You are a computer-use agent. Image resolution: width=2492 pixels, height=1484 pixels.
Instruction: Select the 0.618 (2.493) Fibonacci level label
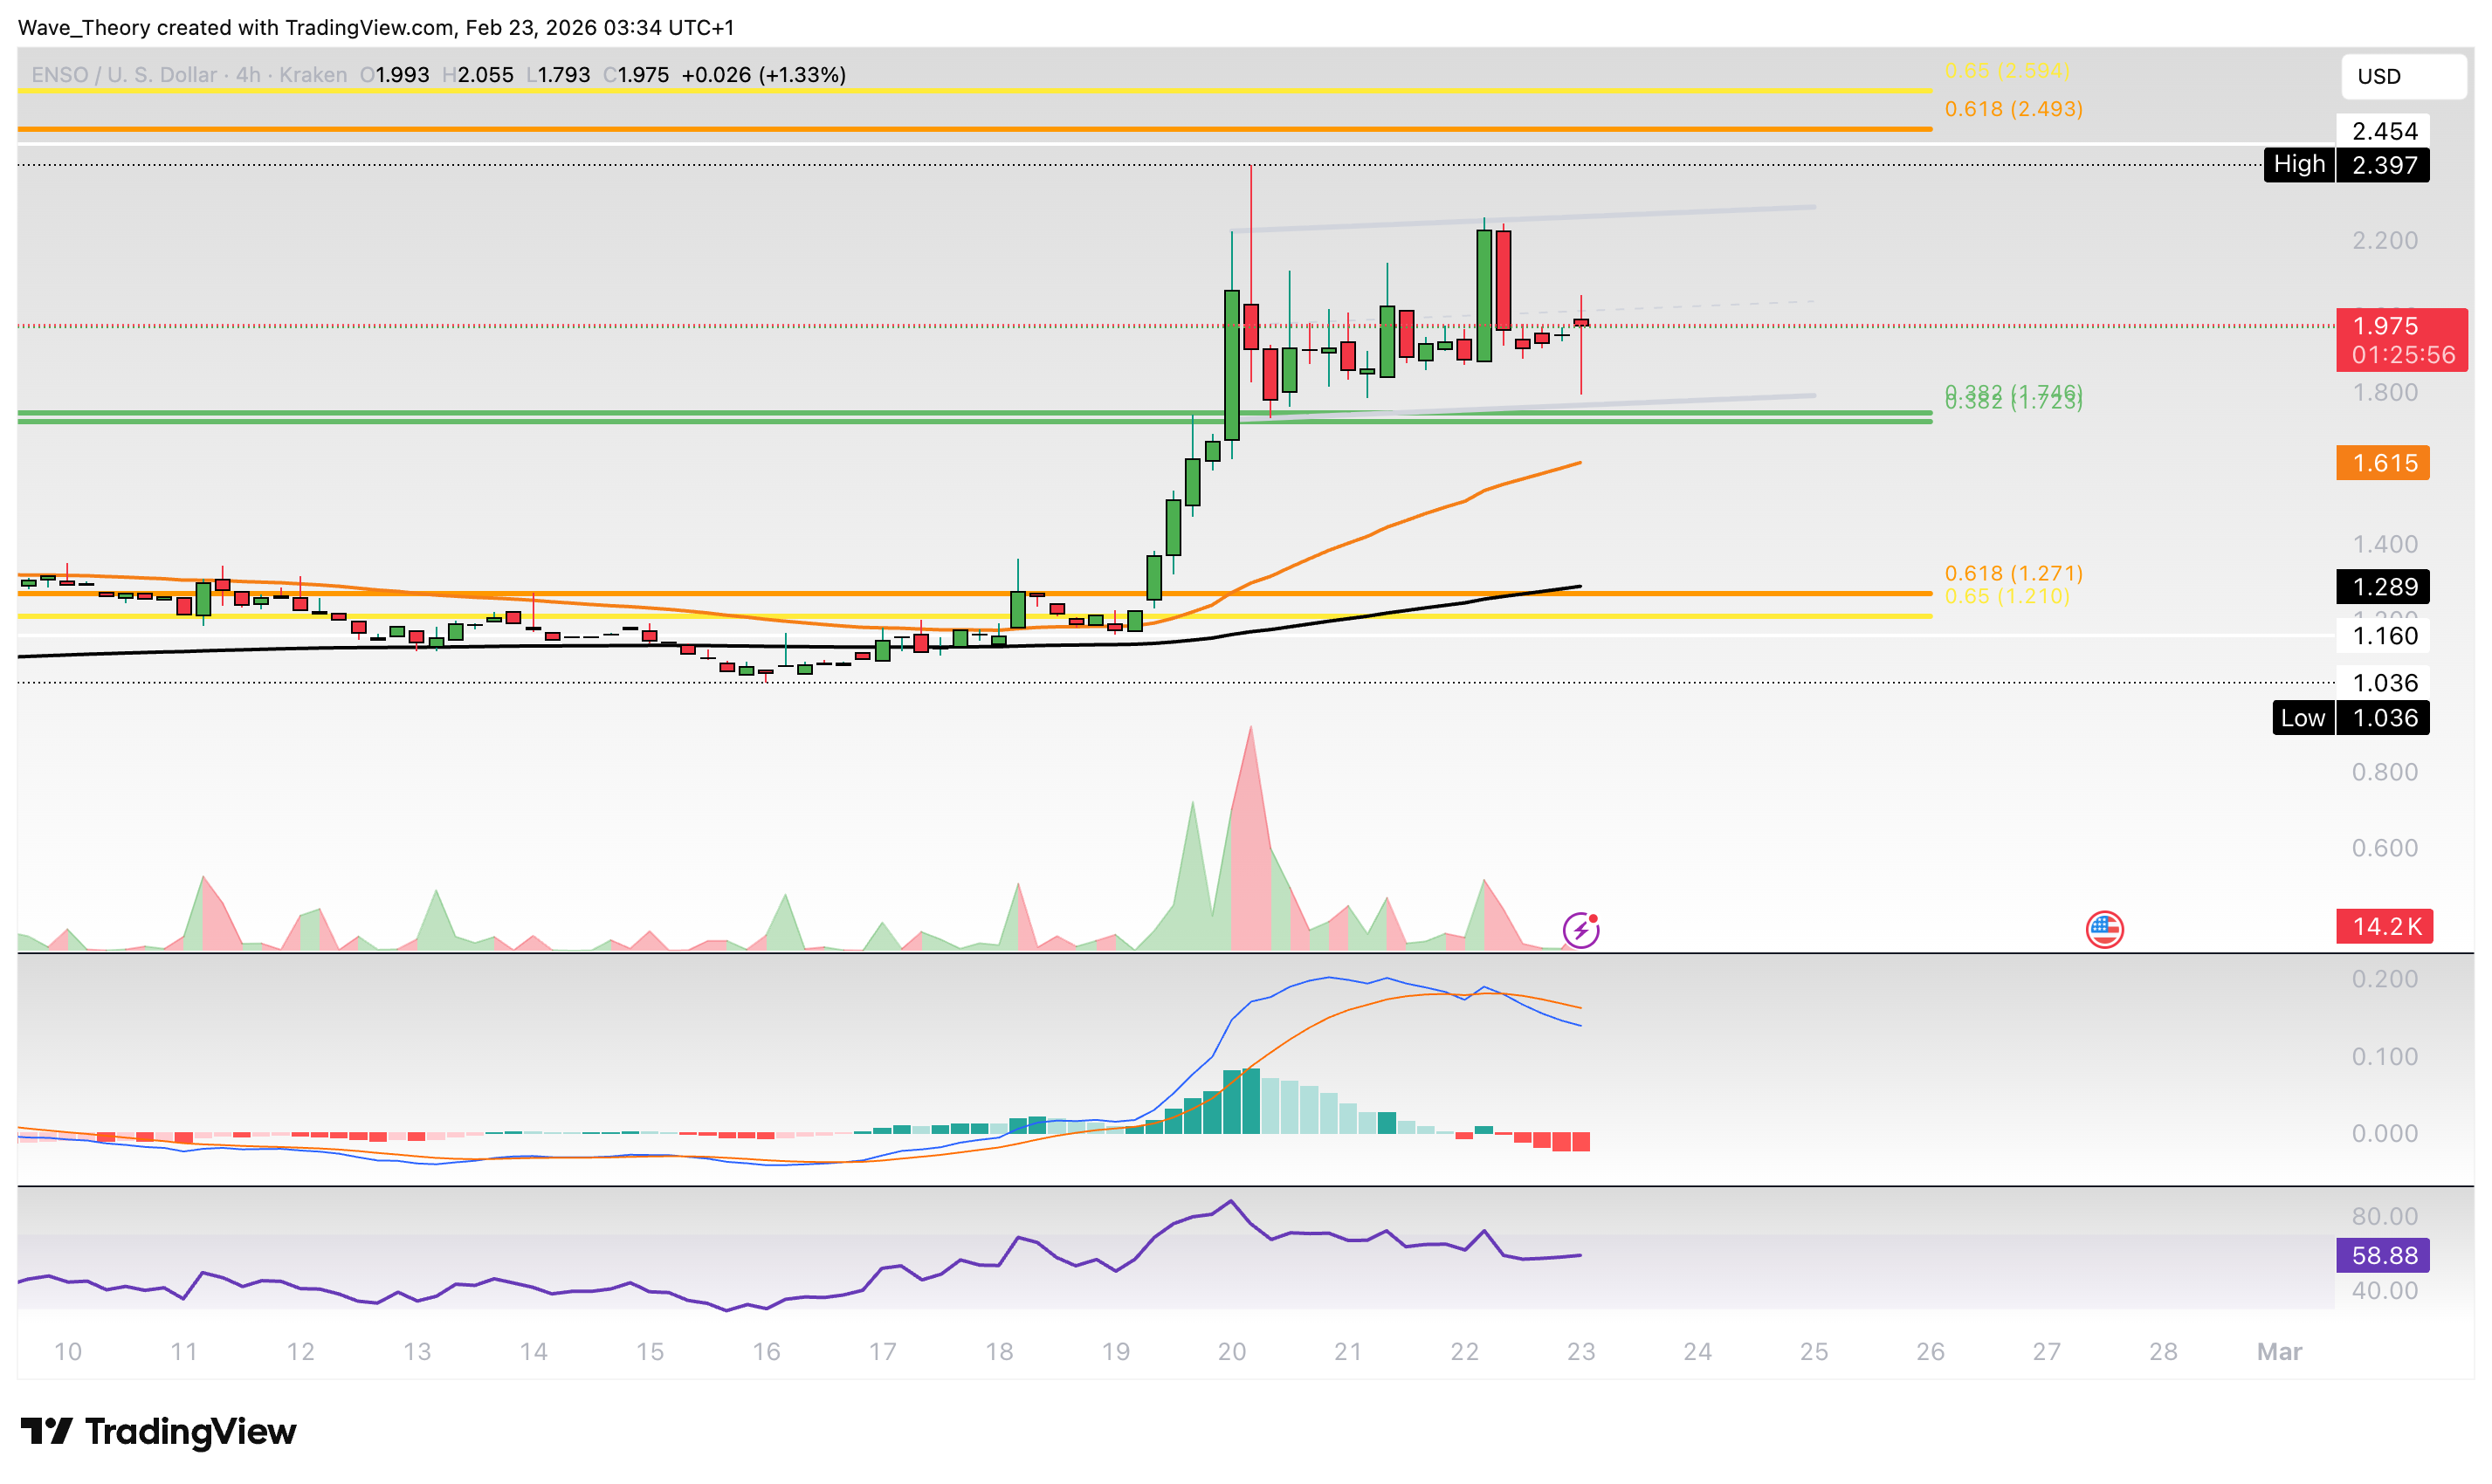click(x=2013, y=108)
